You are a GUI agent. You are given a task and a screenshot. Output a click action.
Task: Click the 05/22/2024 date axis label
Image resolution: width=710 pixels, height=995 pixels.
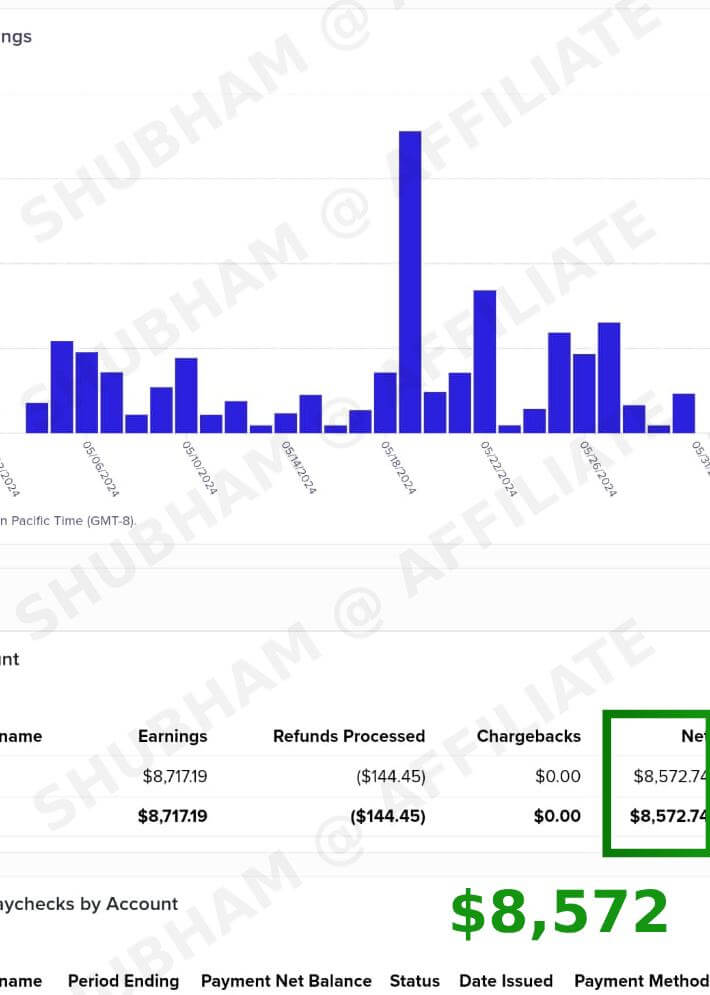pos(498,470)
